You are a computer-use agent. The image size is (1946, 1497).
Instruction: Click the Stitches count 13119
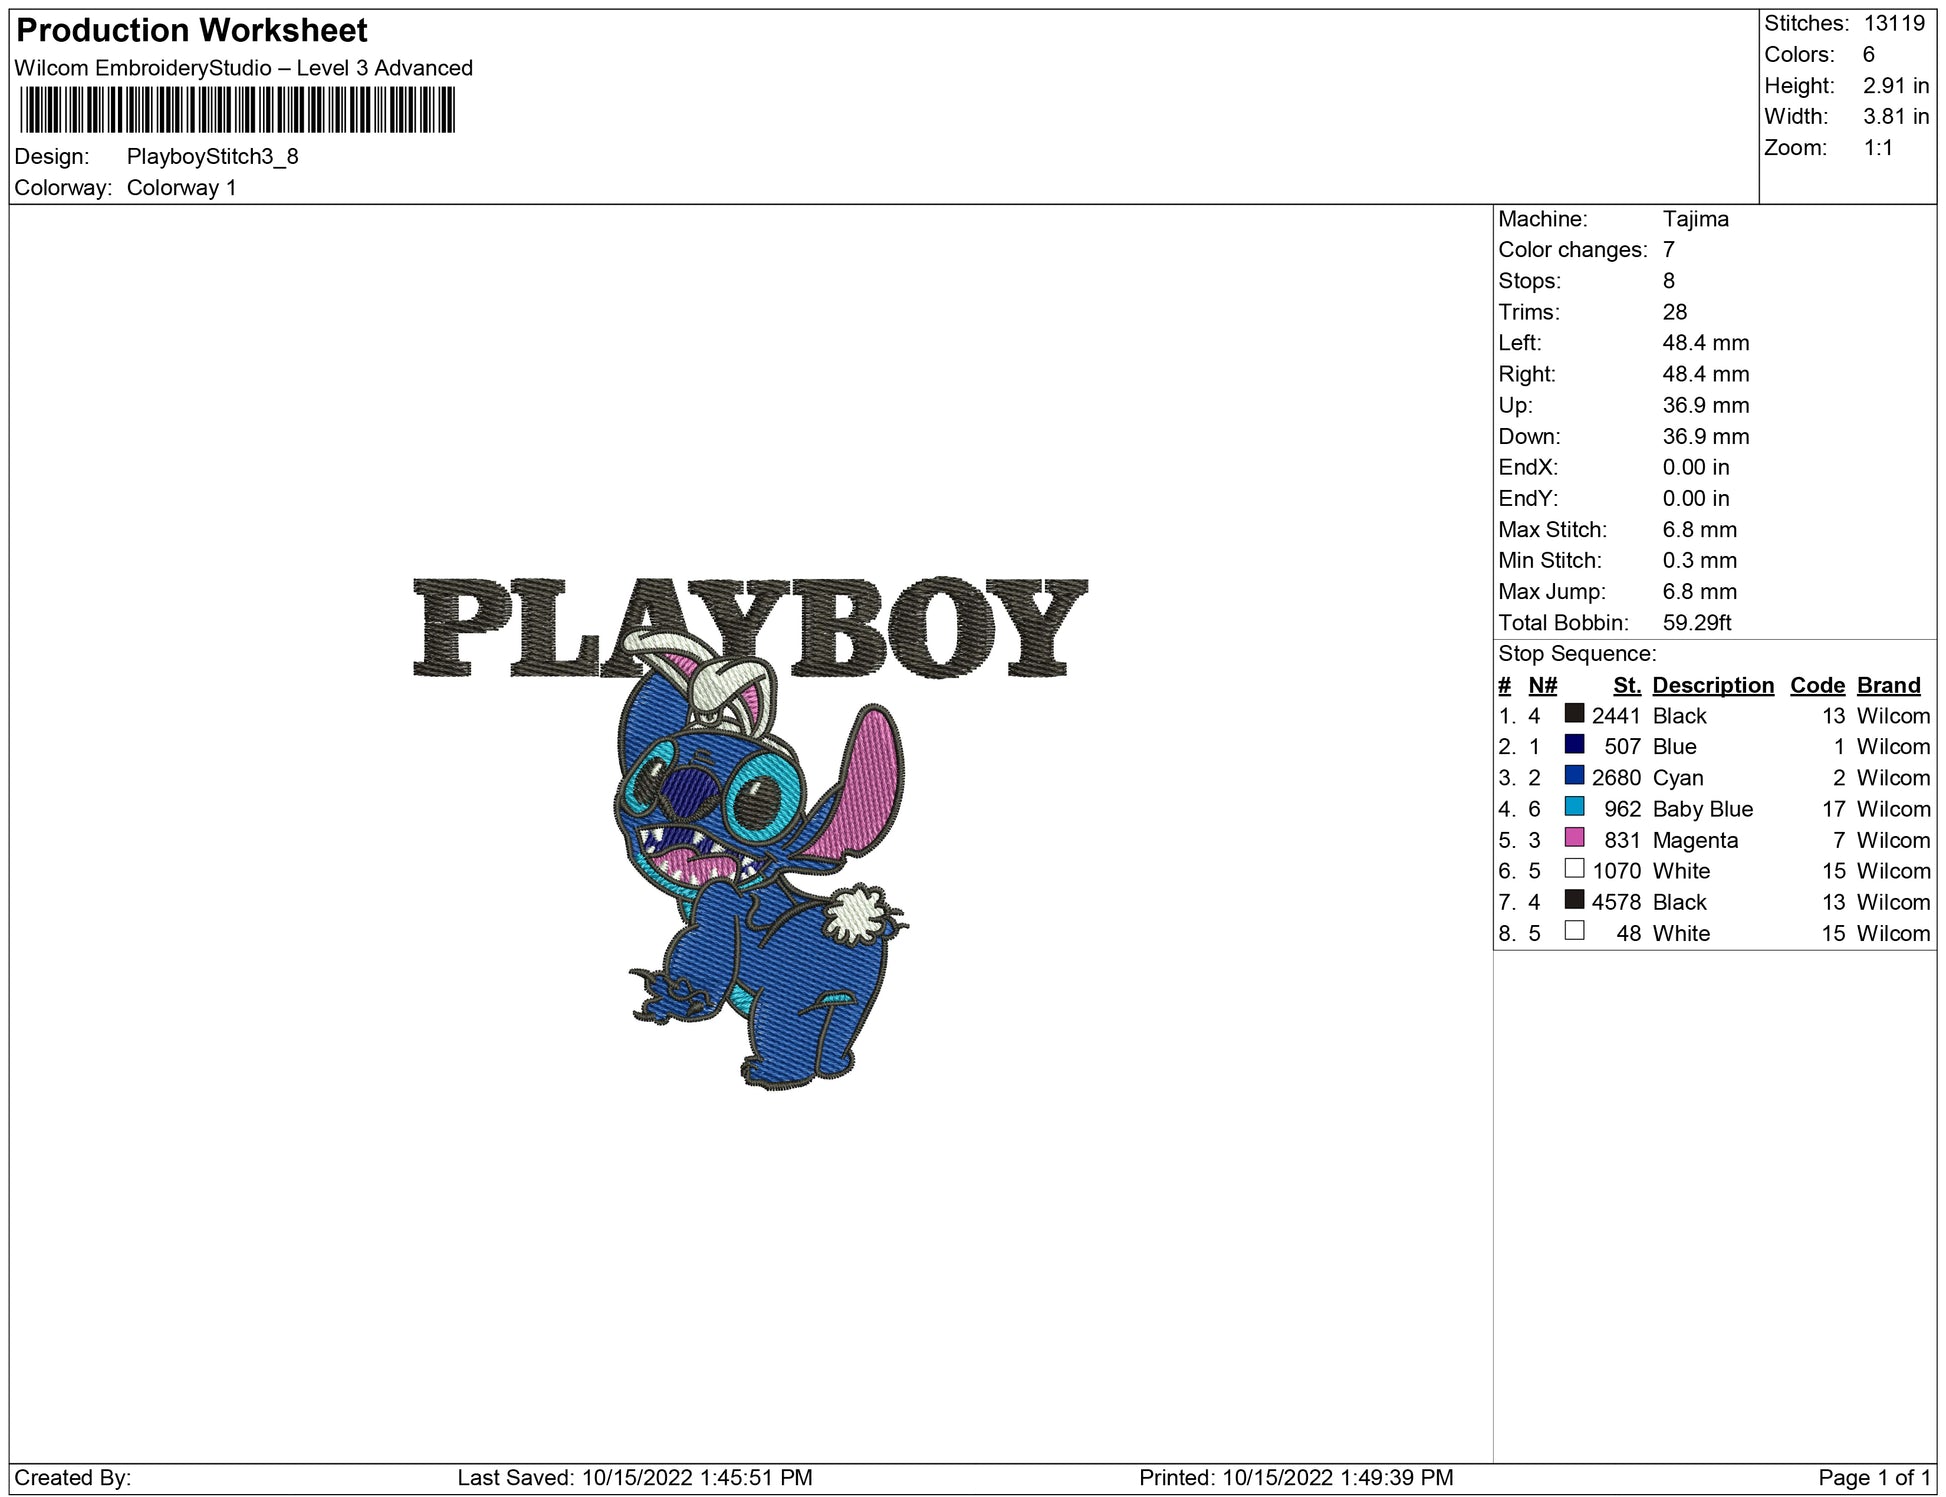click(x=1894, y=23)
